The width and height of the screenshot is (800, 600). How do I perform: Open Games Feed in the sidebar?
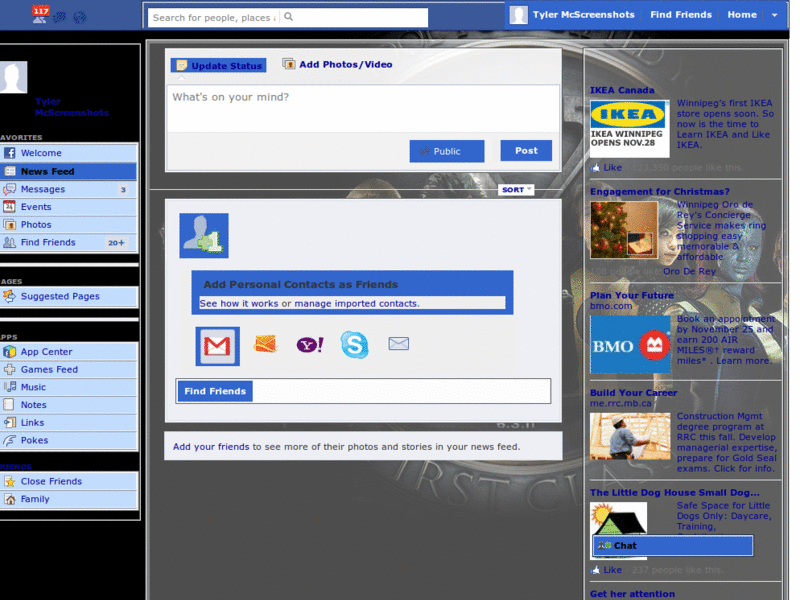69,369
